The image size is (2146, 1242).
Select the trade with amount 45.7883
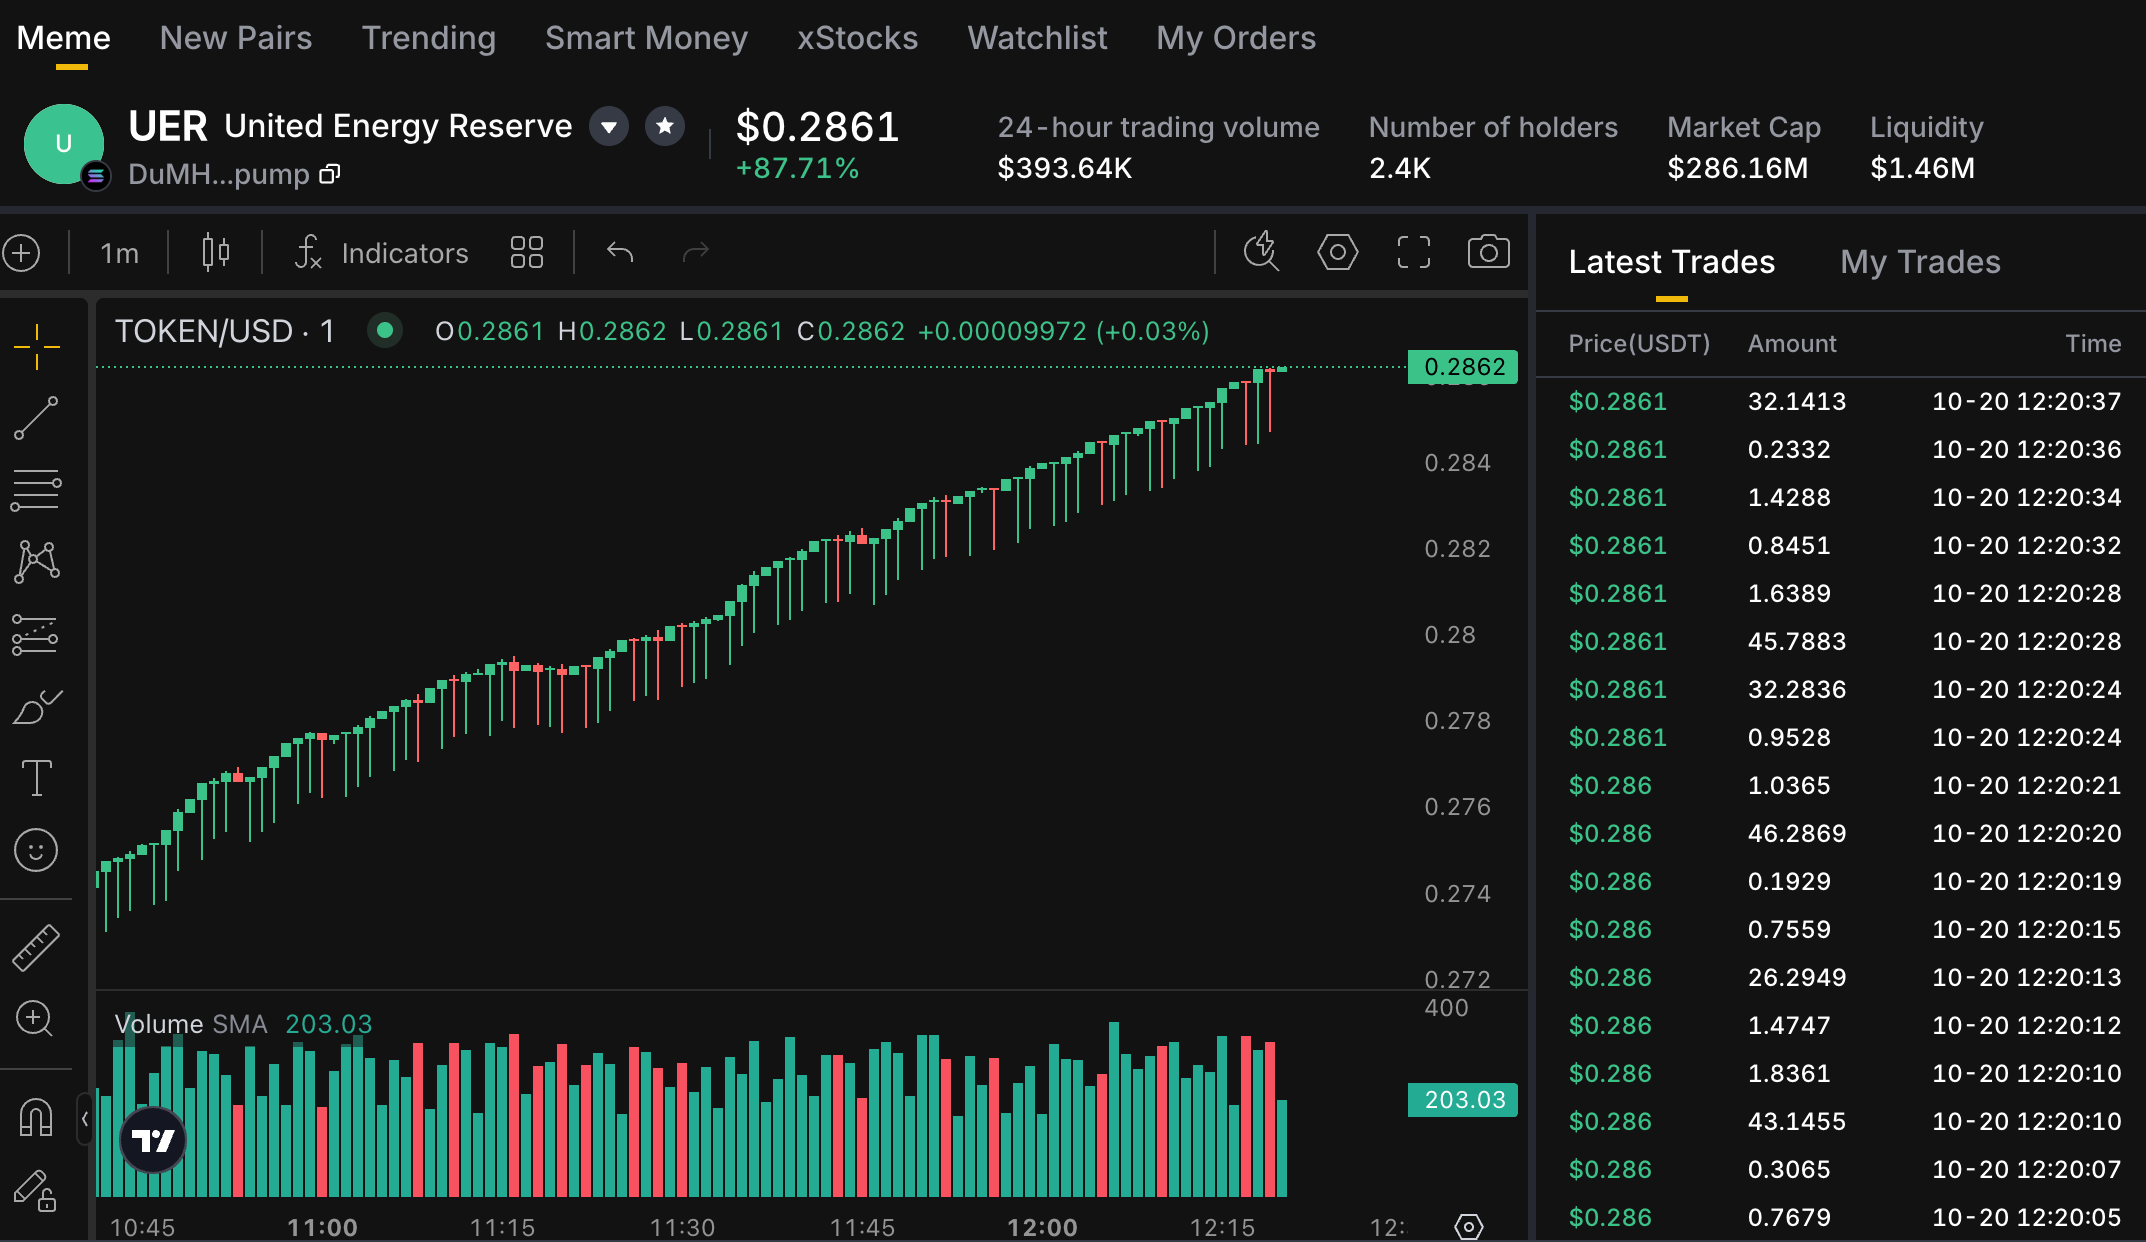pos(1841,642)
